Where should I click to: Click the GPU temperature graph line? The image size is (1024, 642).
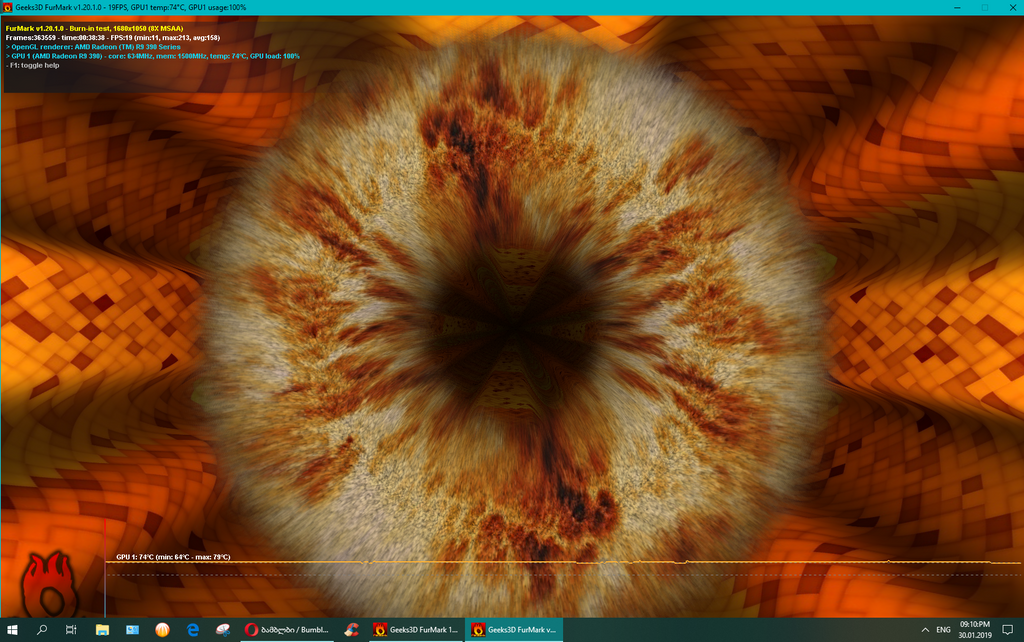click(x=500, y=563)
